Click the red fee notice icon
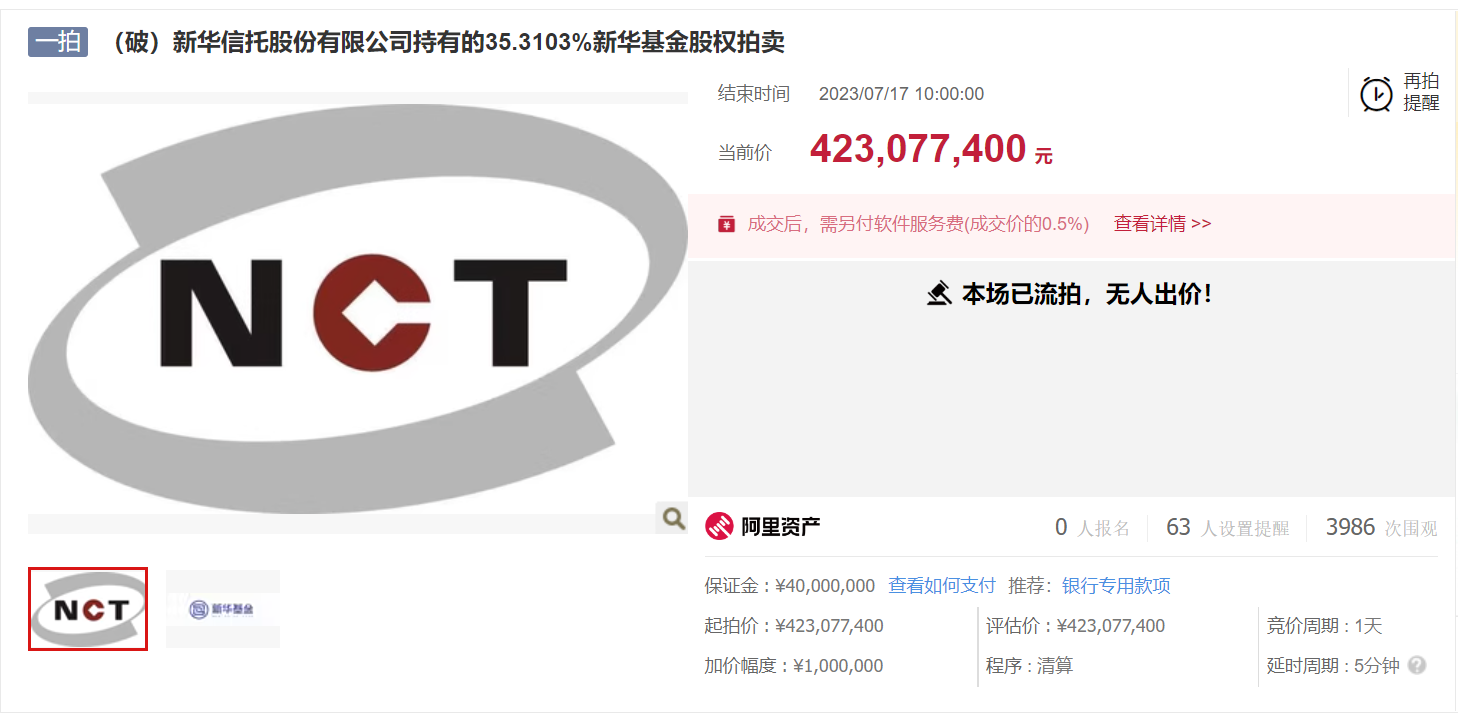This screenshot has width=1458, height=726. tap(727, 224)
